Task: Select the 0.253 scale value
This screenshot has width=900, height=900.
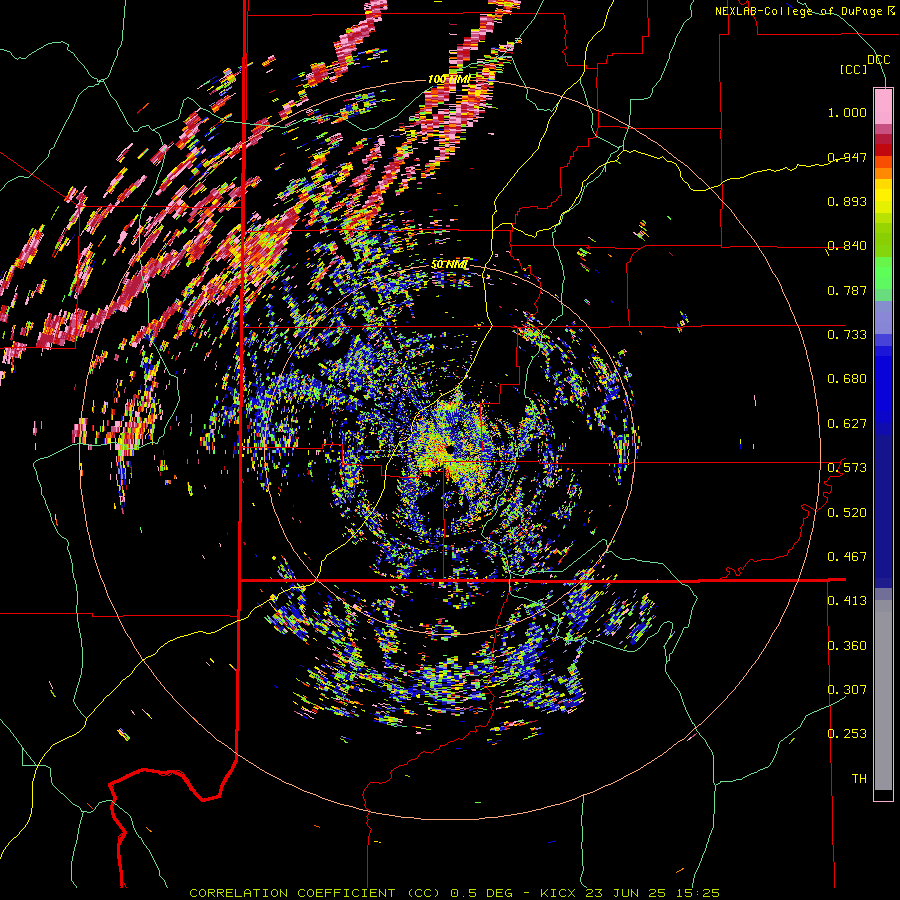Action: click(847, 734)
